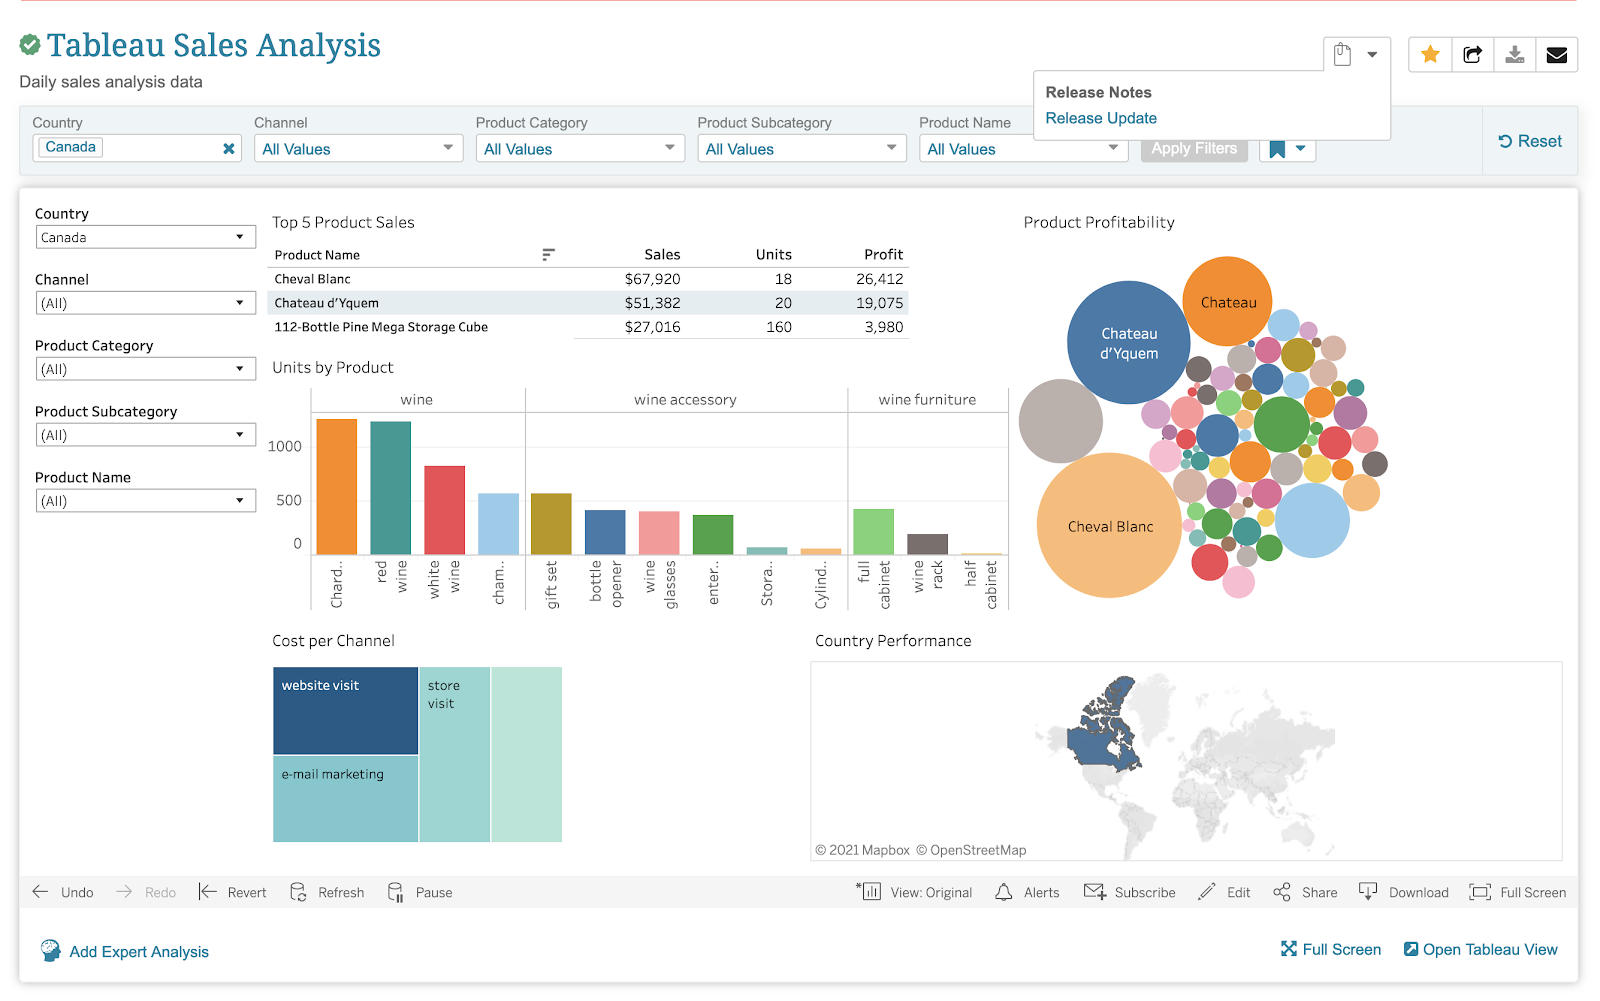The image size is (1600, 1001).
Task: Open the dashboard Country Canada dropdown
Action: 145,237
